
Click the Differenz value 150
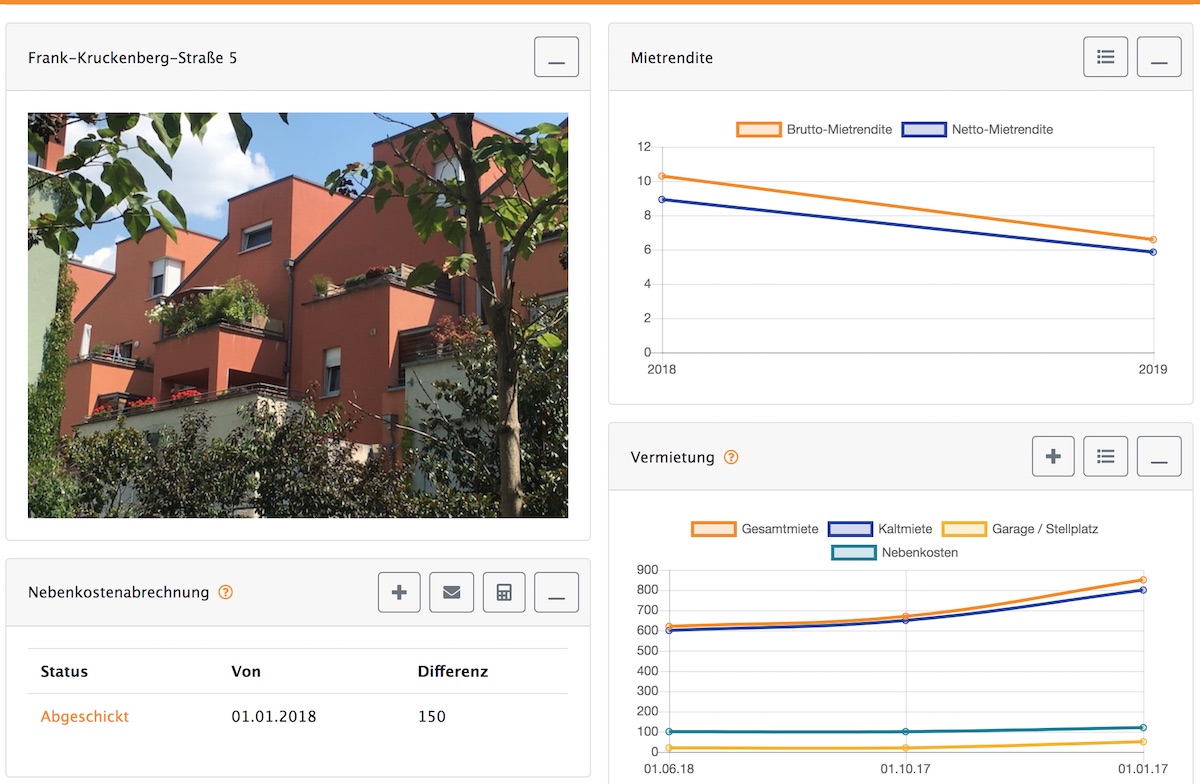[x=432, y=716]
